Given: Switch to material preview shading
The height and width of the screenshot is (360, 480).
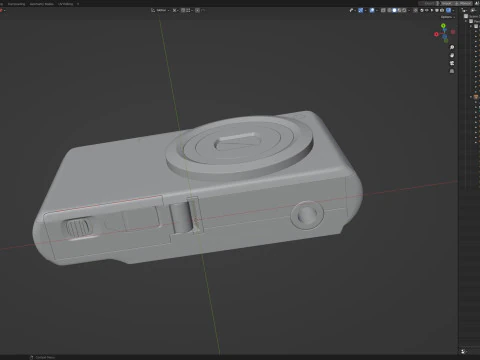Looking at the screenshot, I should pos(399,10).
